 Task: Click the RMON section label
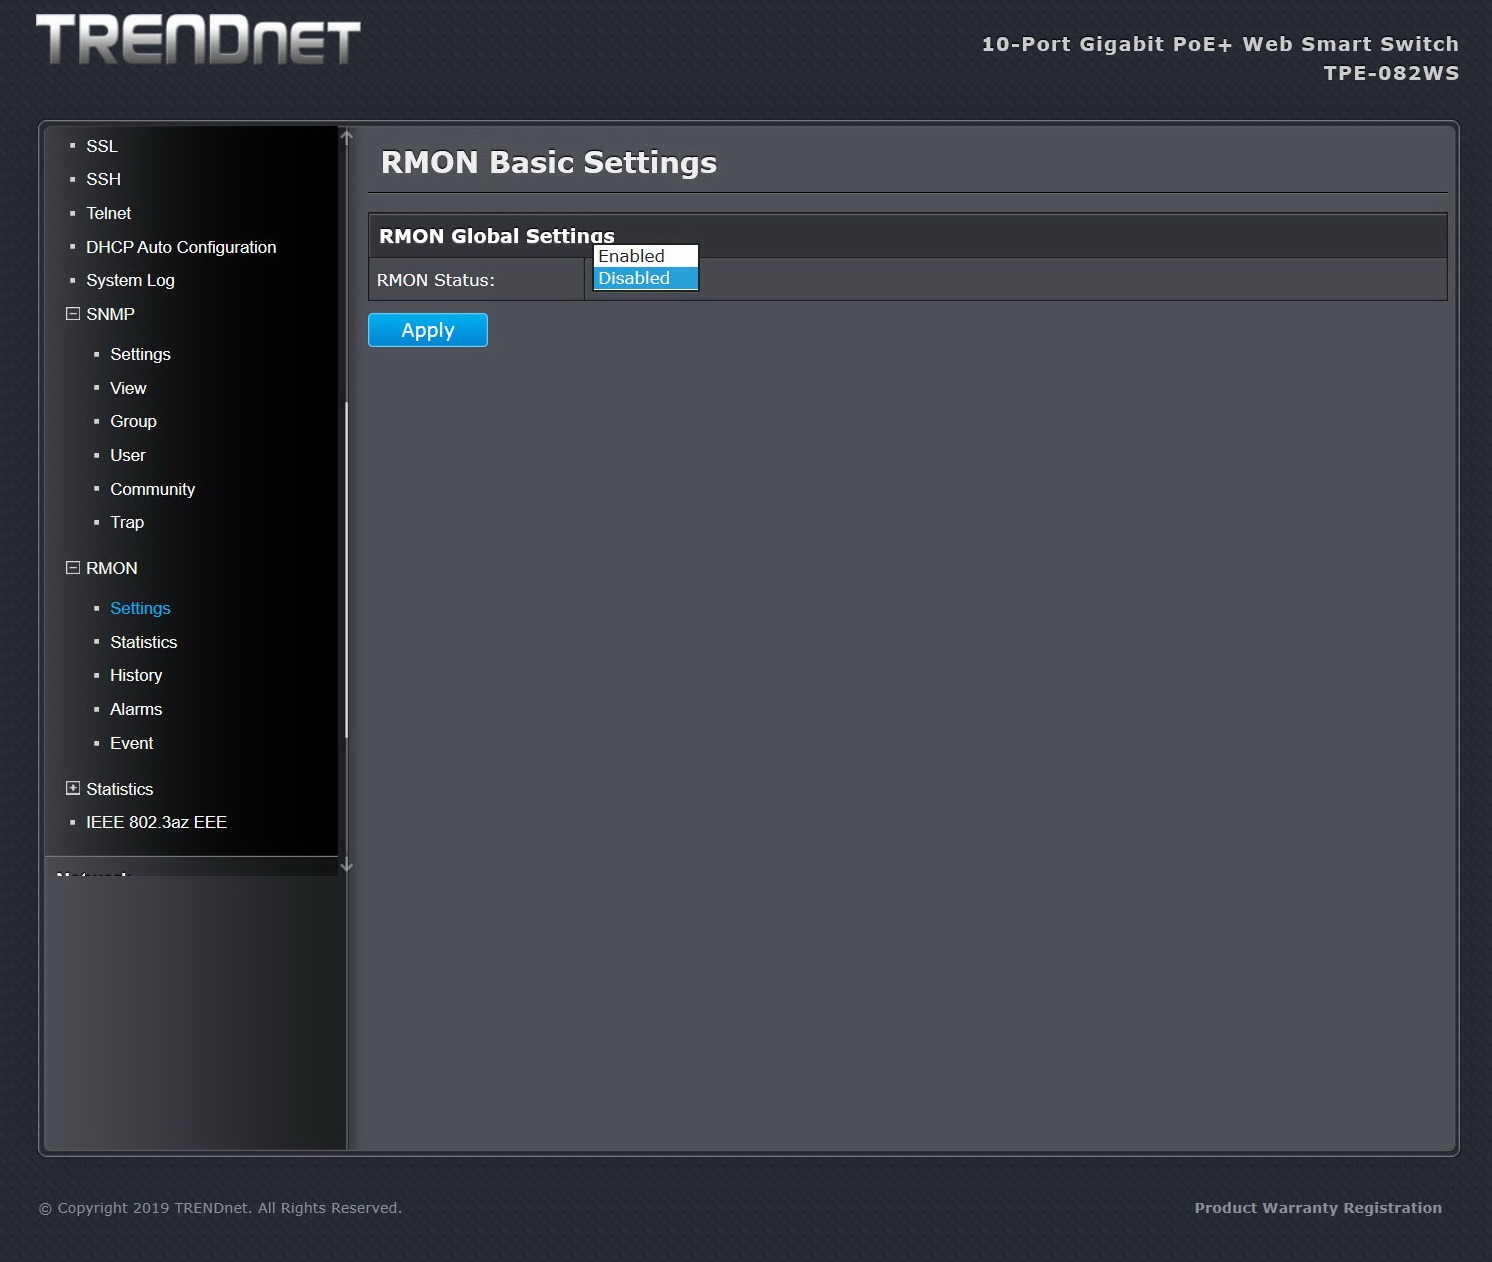click(x=111, y=568)
